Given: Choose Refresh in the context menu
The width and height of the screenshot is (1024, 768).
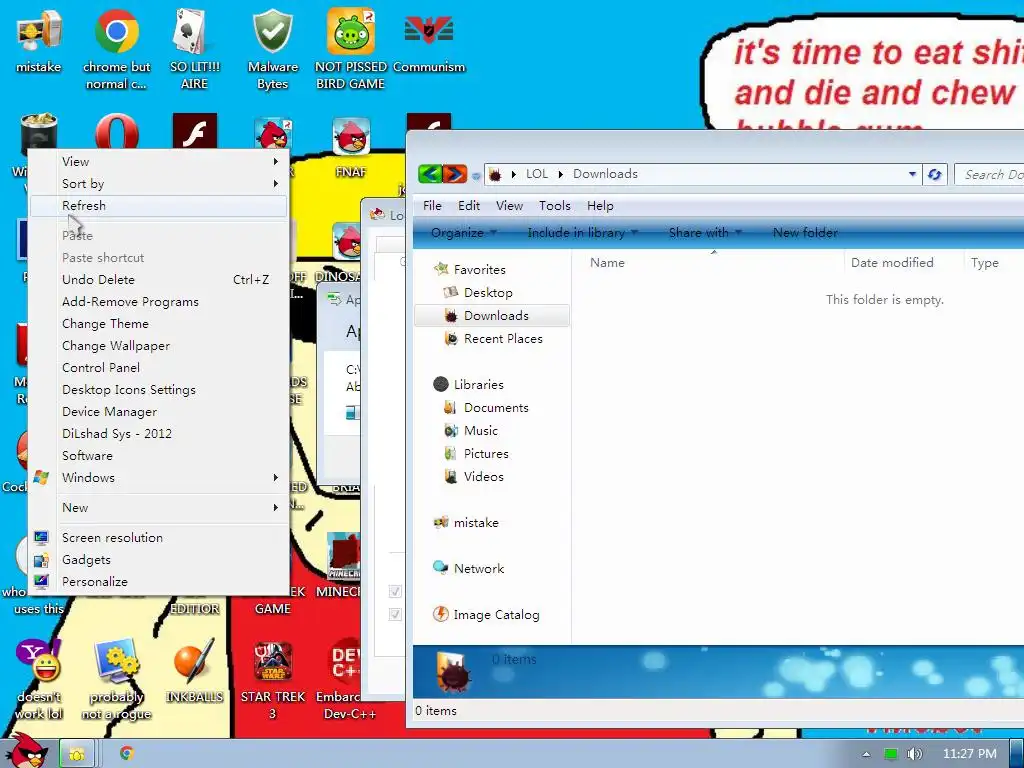Looking at the screenshot, I should 159,206.
